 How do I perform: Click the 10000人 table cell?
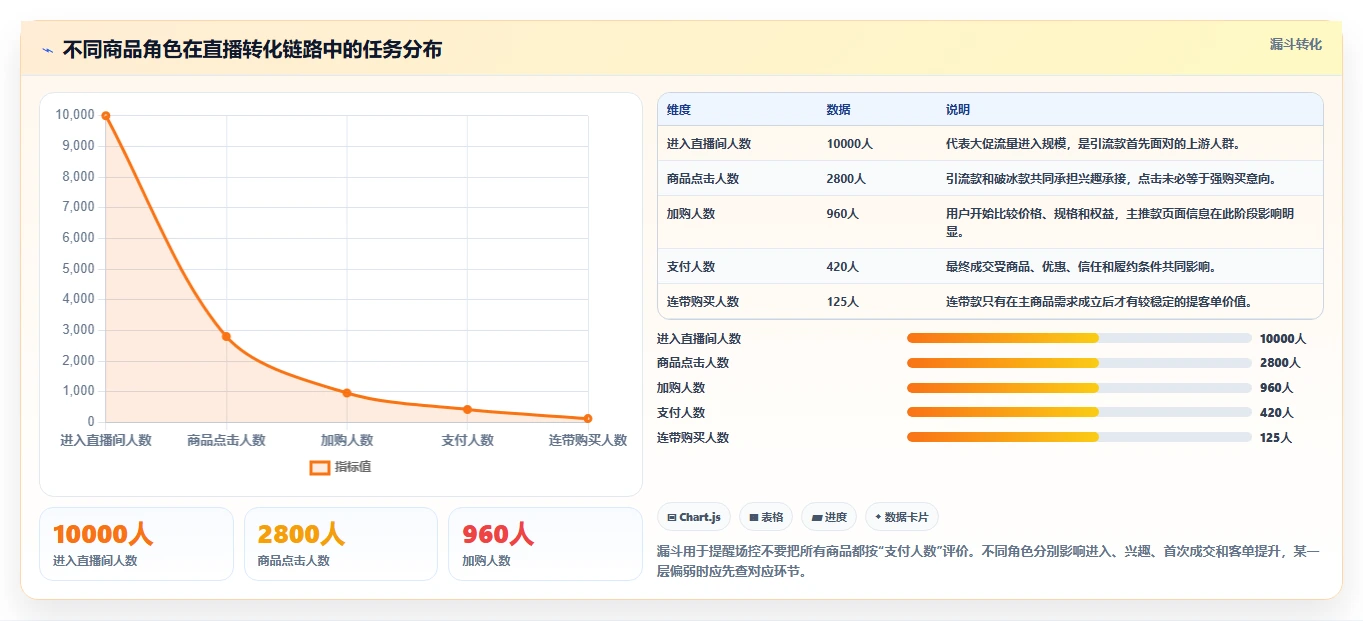(850, 144)
